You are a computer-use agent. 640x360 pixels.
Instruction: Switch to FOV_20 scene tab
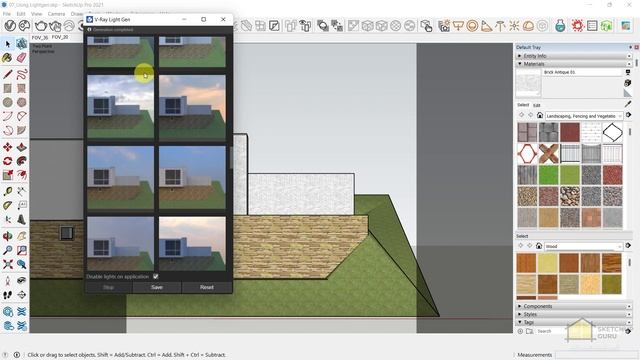point(60,37)
